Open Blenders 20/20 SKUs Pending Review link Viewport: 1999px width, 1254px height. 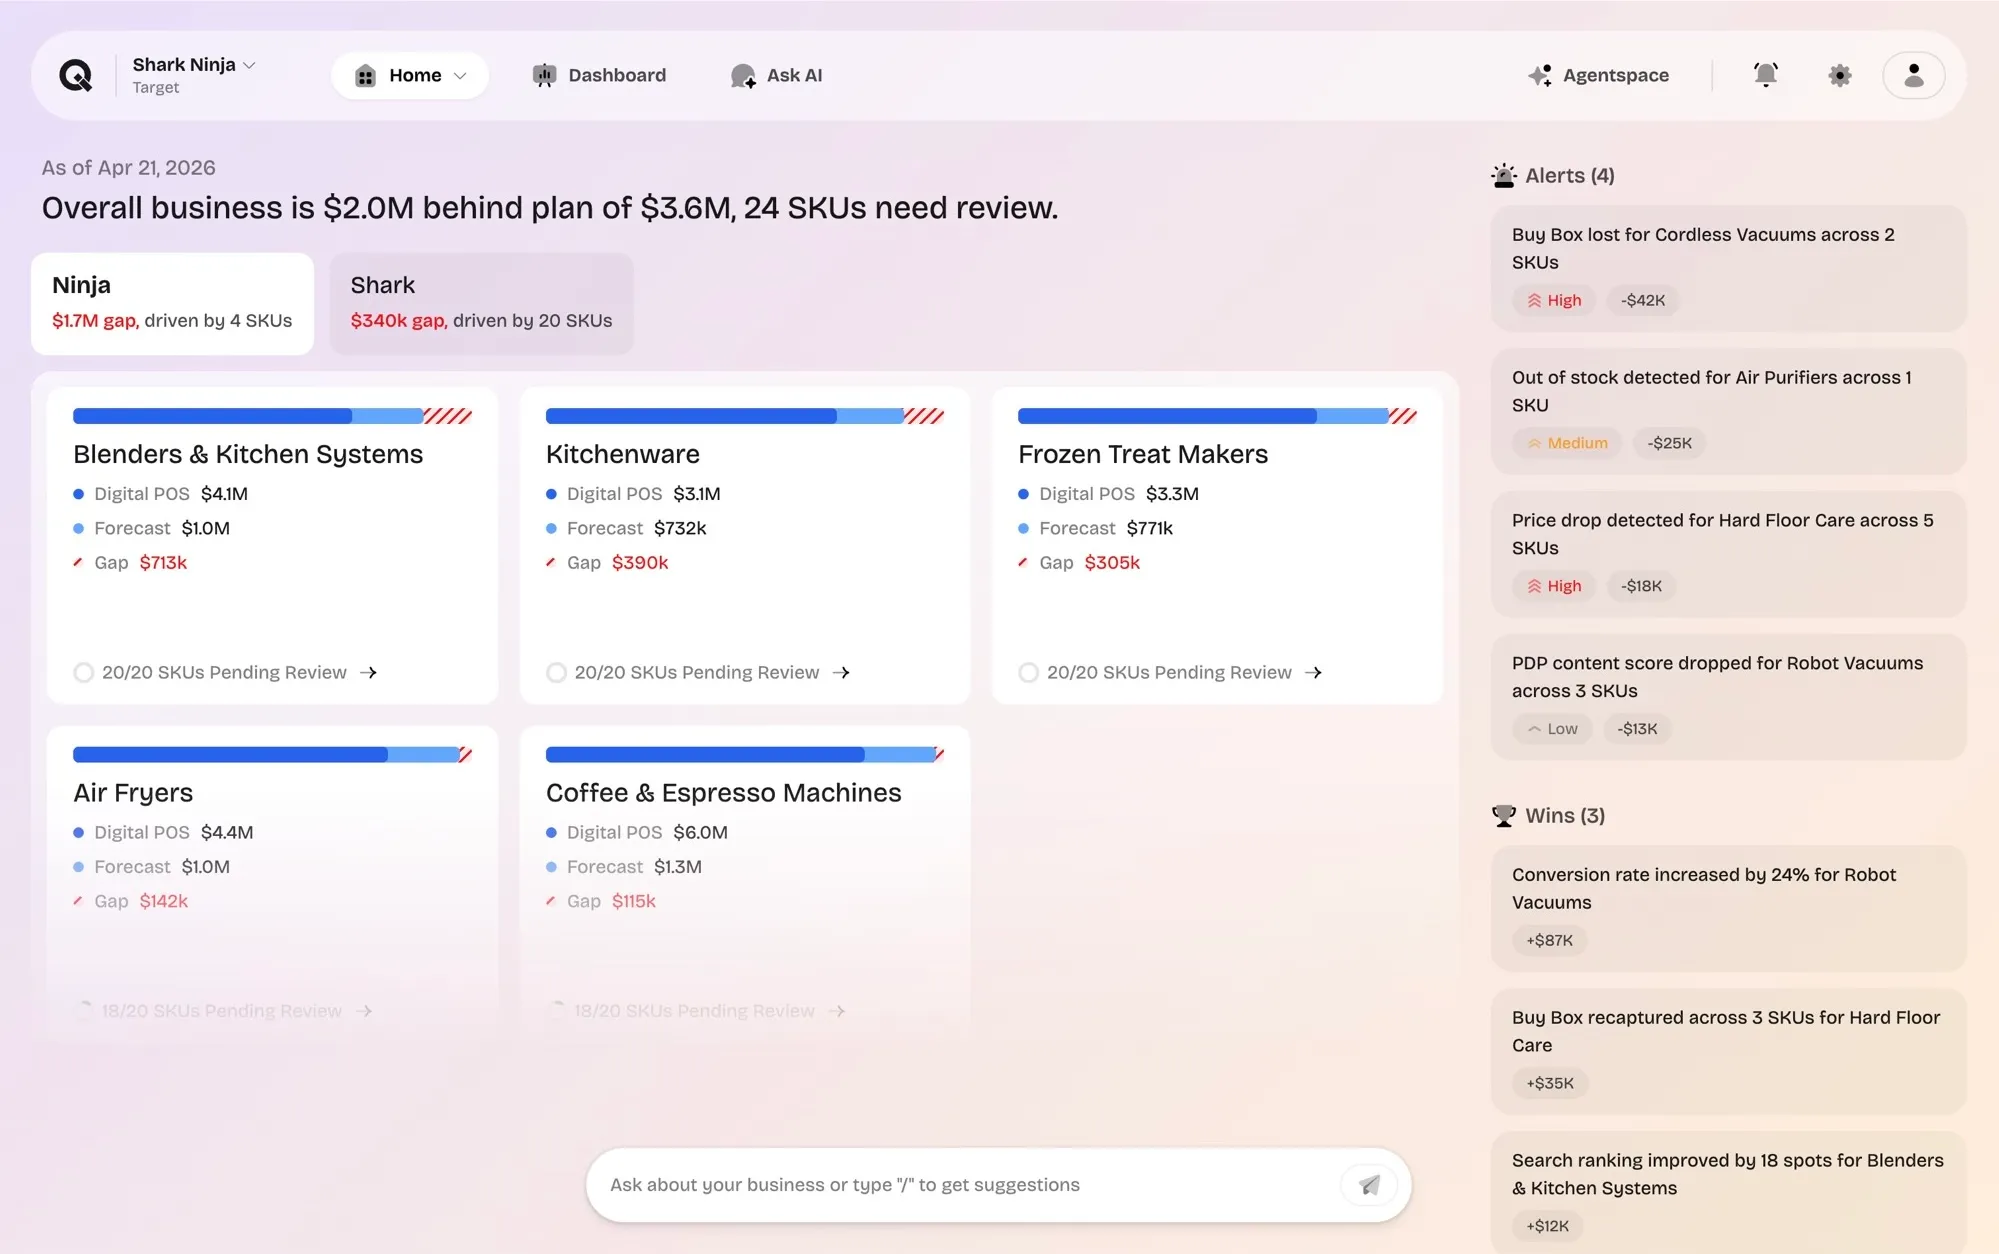click(x=224, y=673)
